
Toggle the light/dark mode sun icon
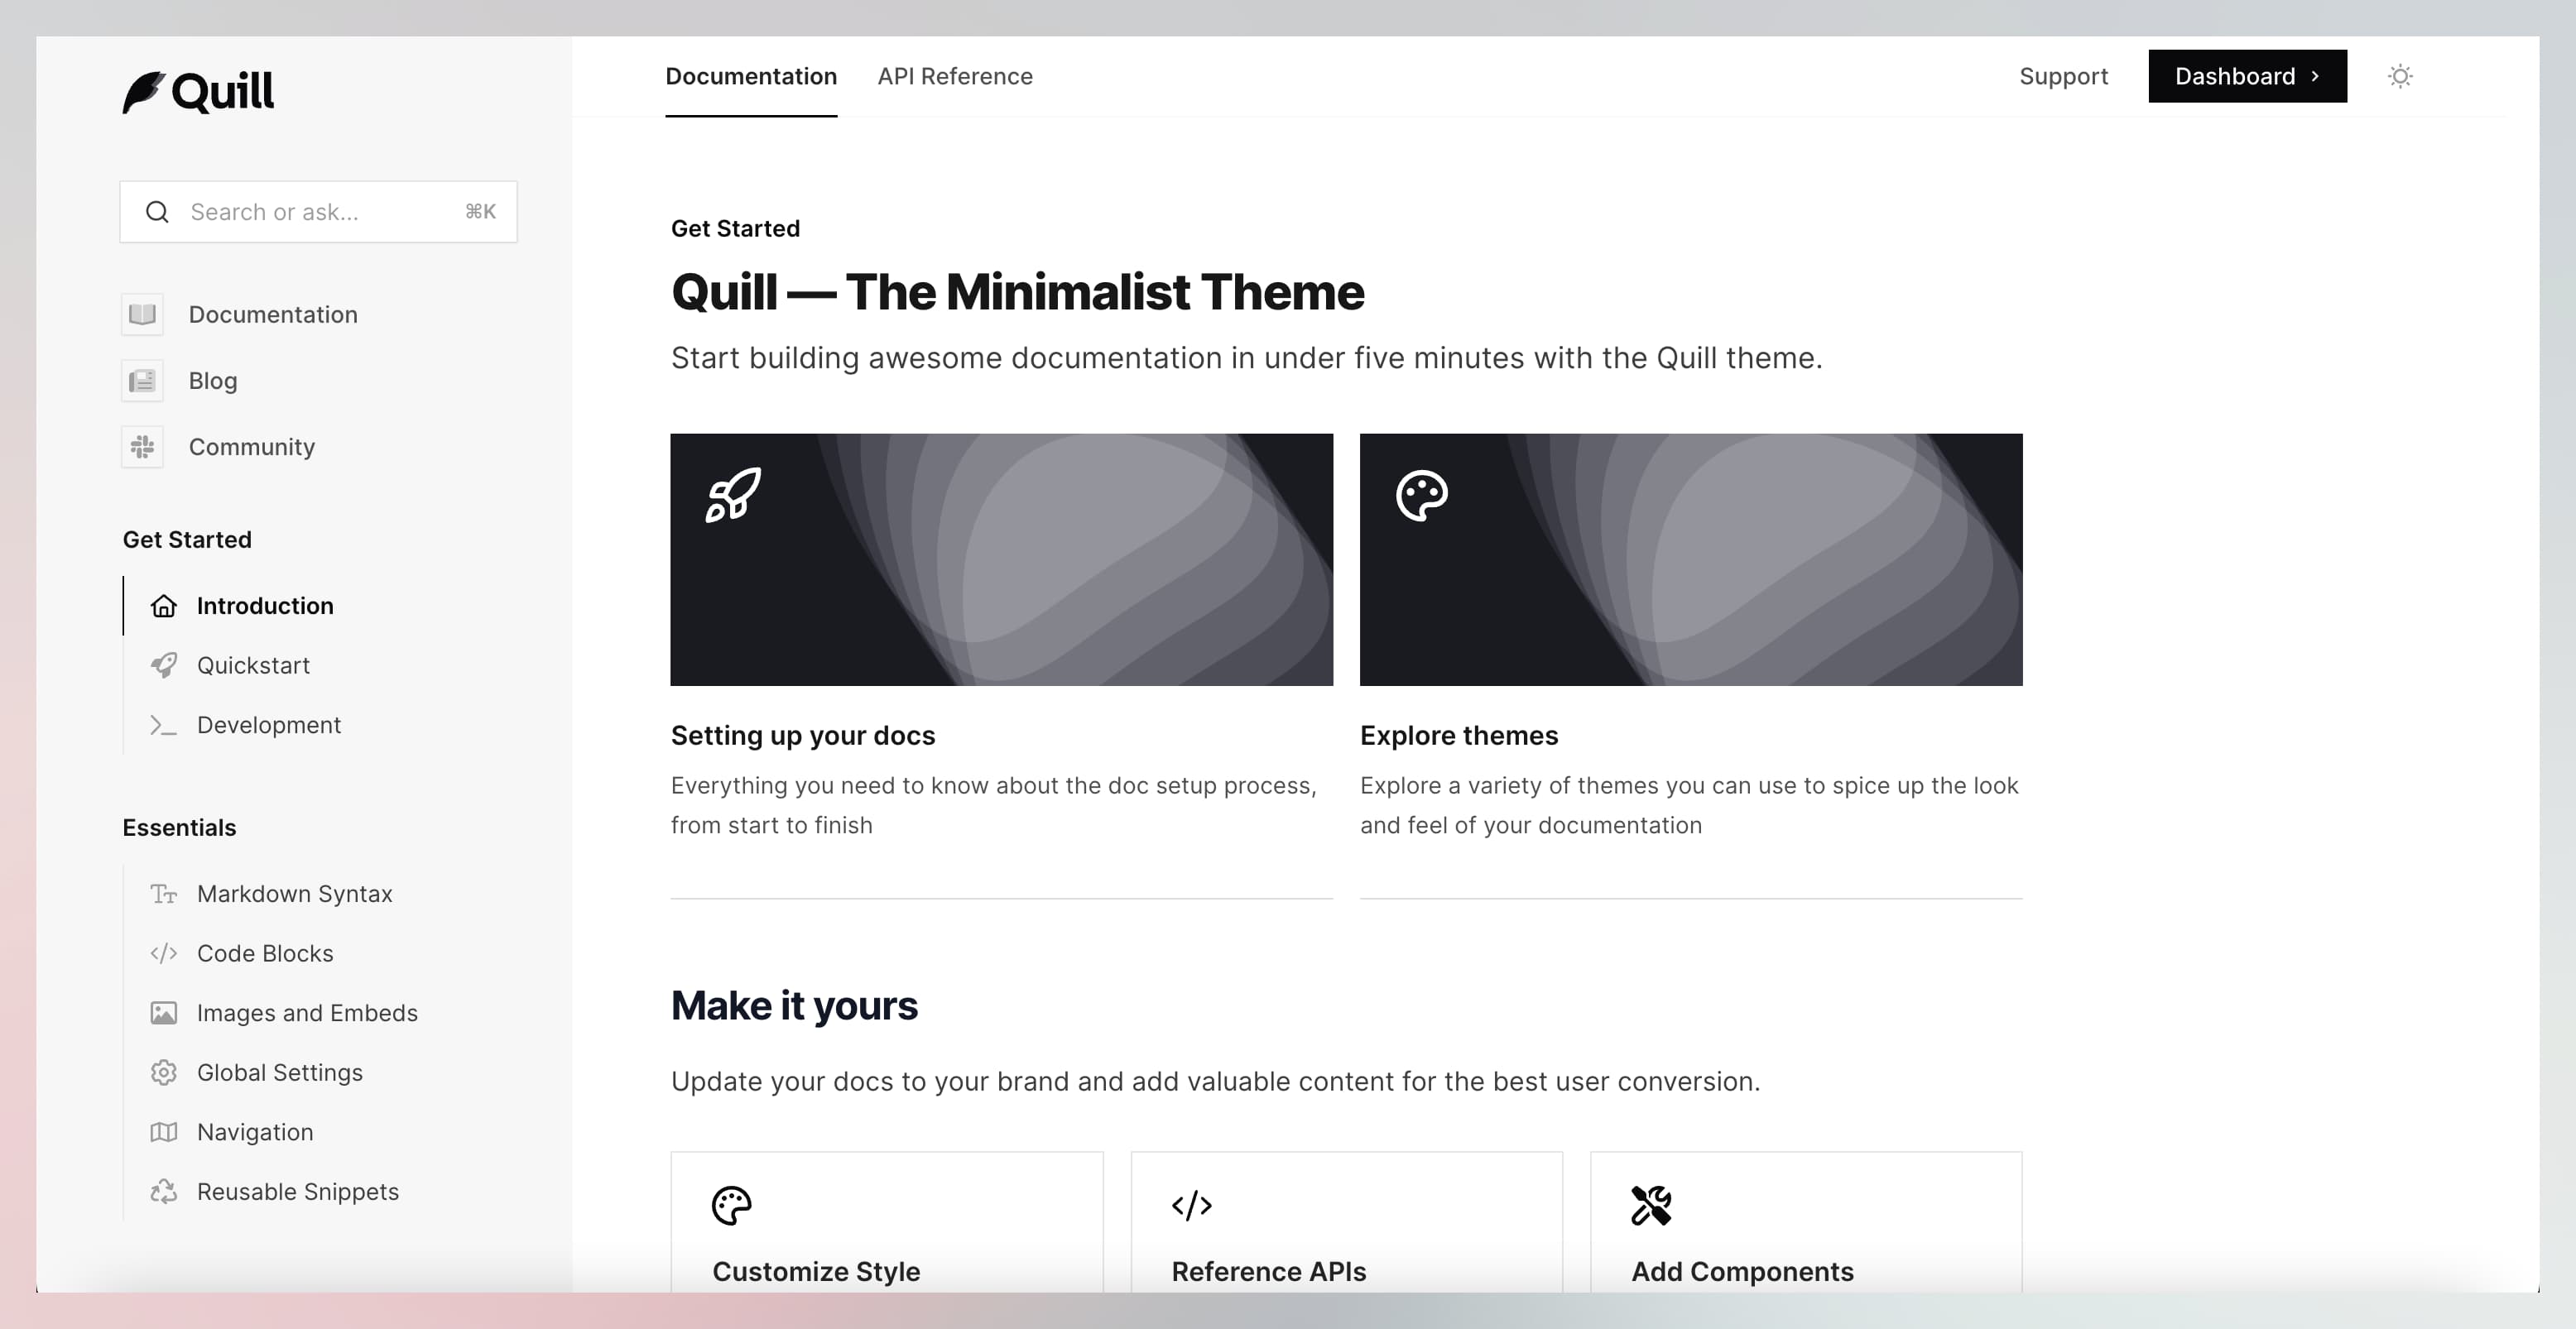click(2400, 76)
